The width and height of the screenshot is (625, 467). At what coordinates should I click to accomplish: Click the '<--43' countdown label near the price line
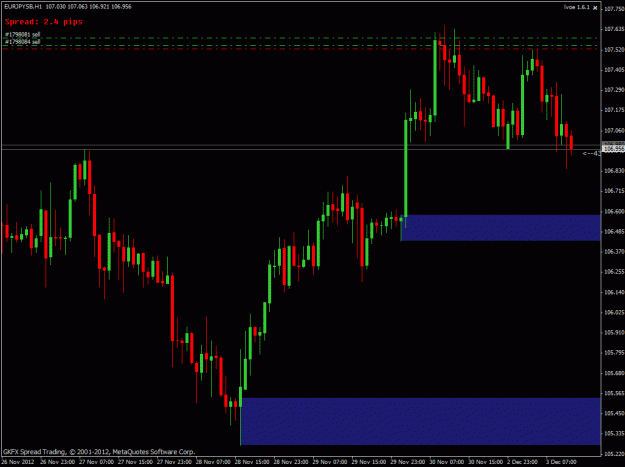(591, 153)
